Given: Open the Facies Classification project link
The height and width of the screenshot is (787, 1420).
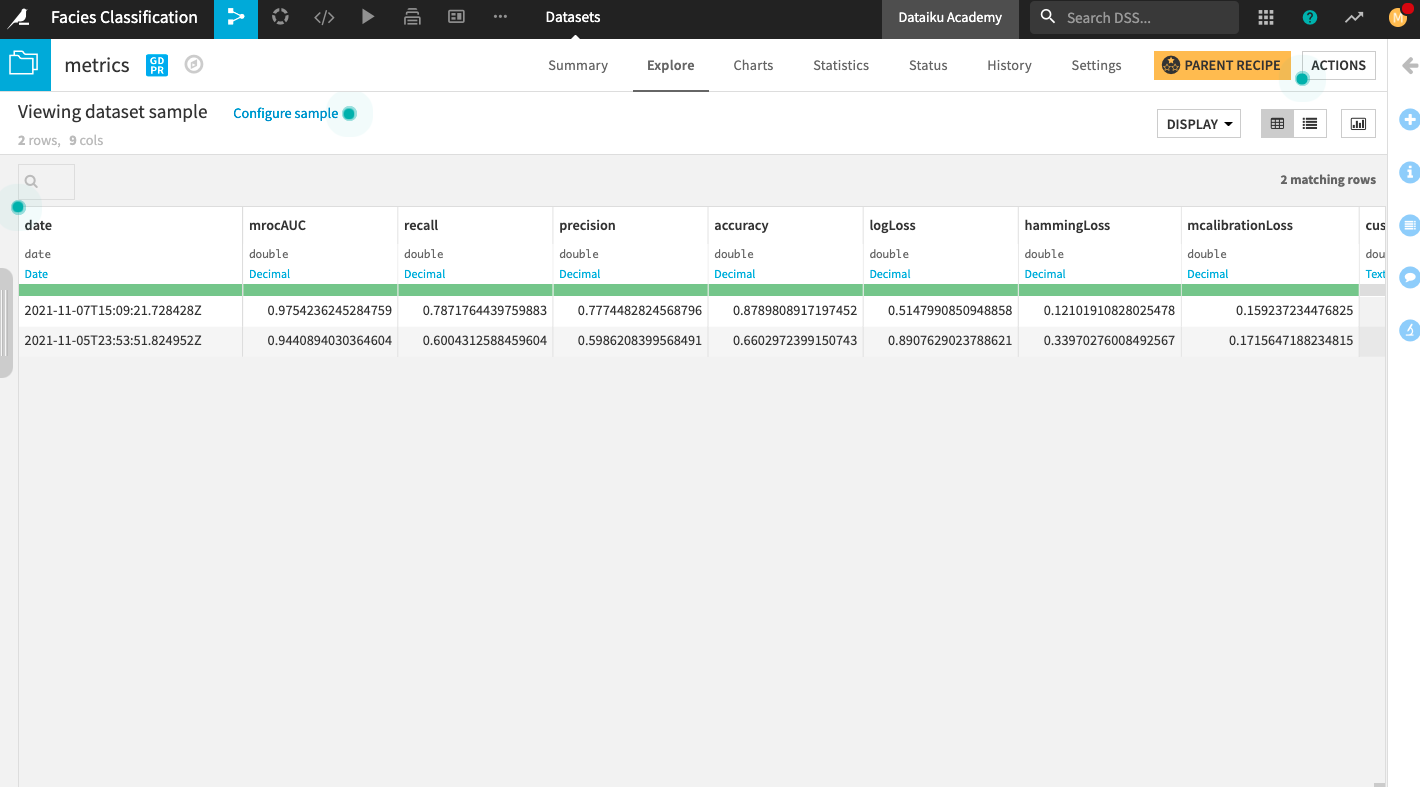Looking at the screenshot, I should pos(124,17).
